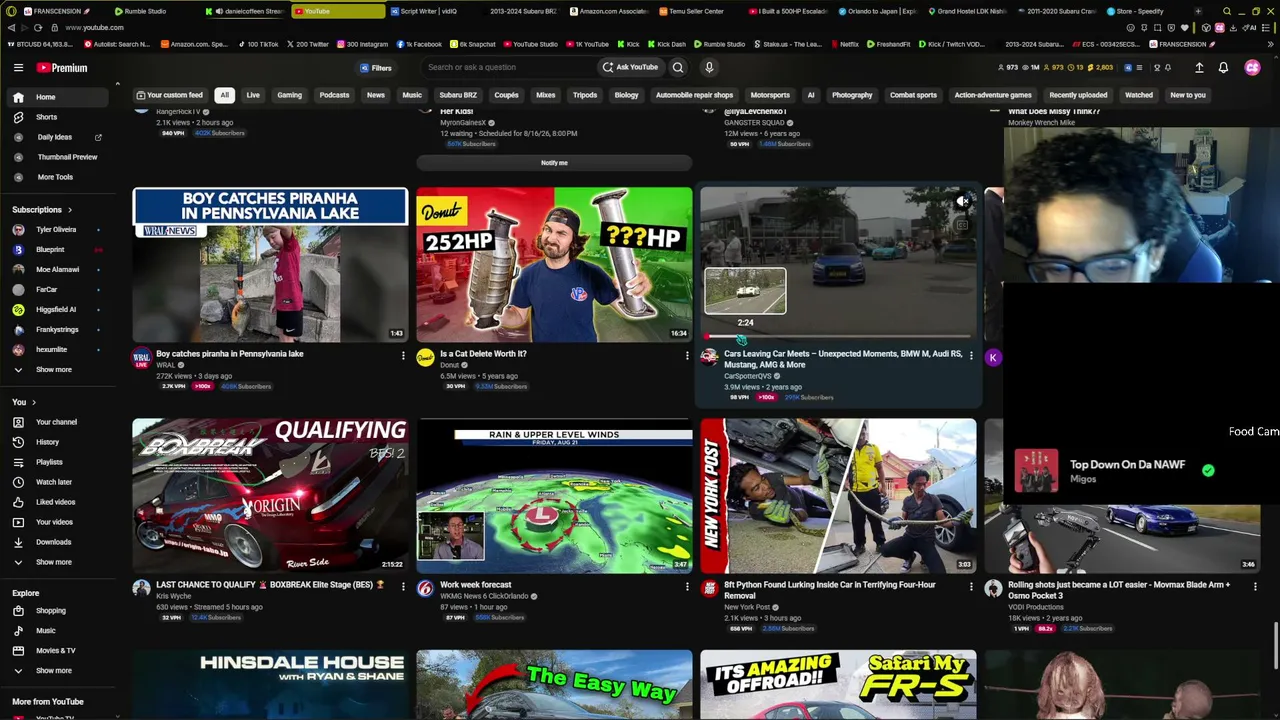Unmute the previewing Cars Leaving Car Meets video
1280x720 pixels.
coord(962,202)
